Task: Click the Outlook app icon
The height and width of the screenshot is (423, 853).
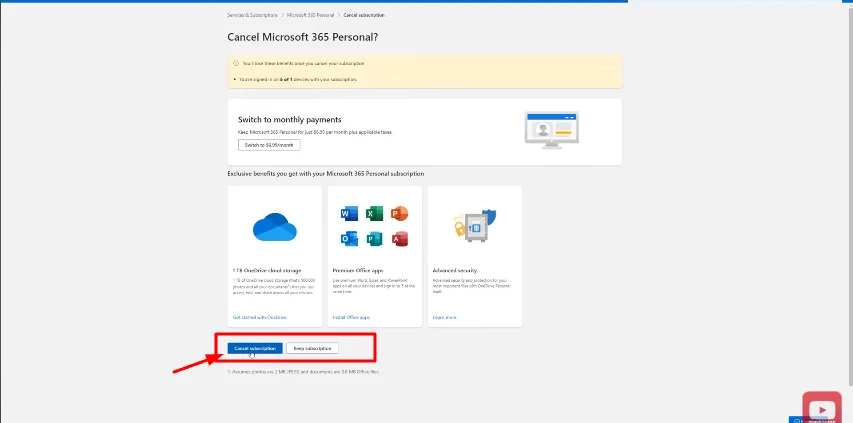Action: (349, 239)
